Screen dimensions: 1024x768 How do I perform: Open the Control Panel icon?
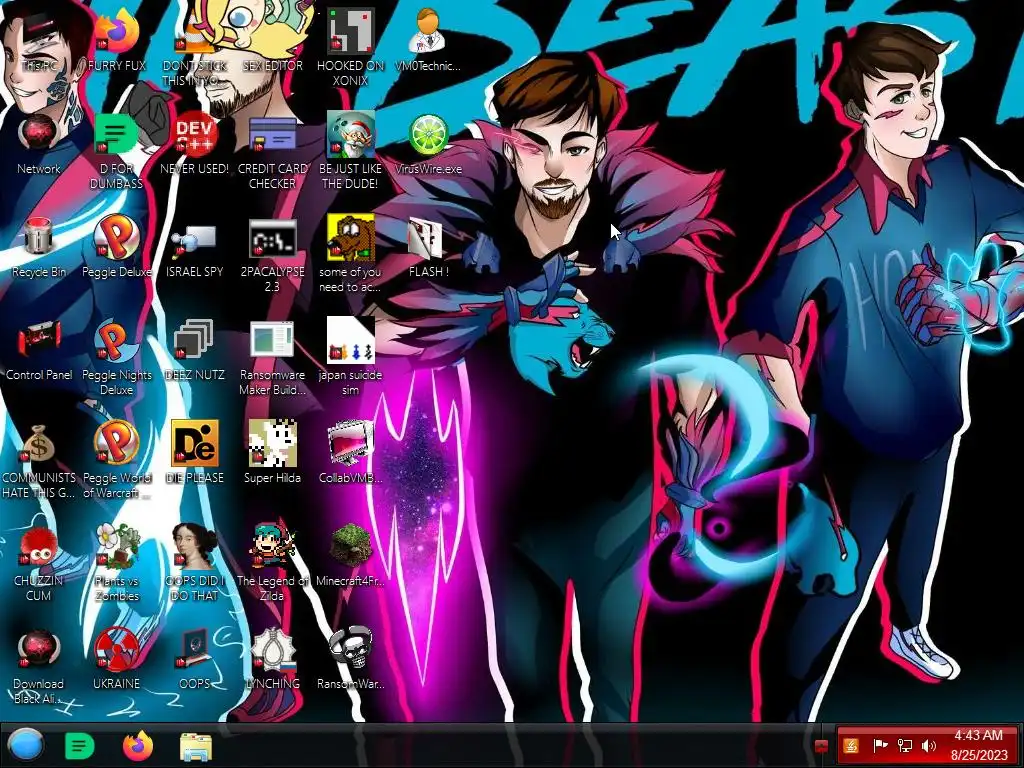[38, 350]
